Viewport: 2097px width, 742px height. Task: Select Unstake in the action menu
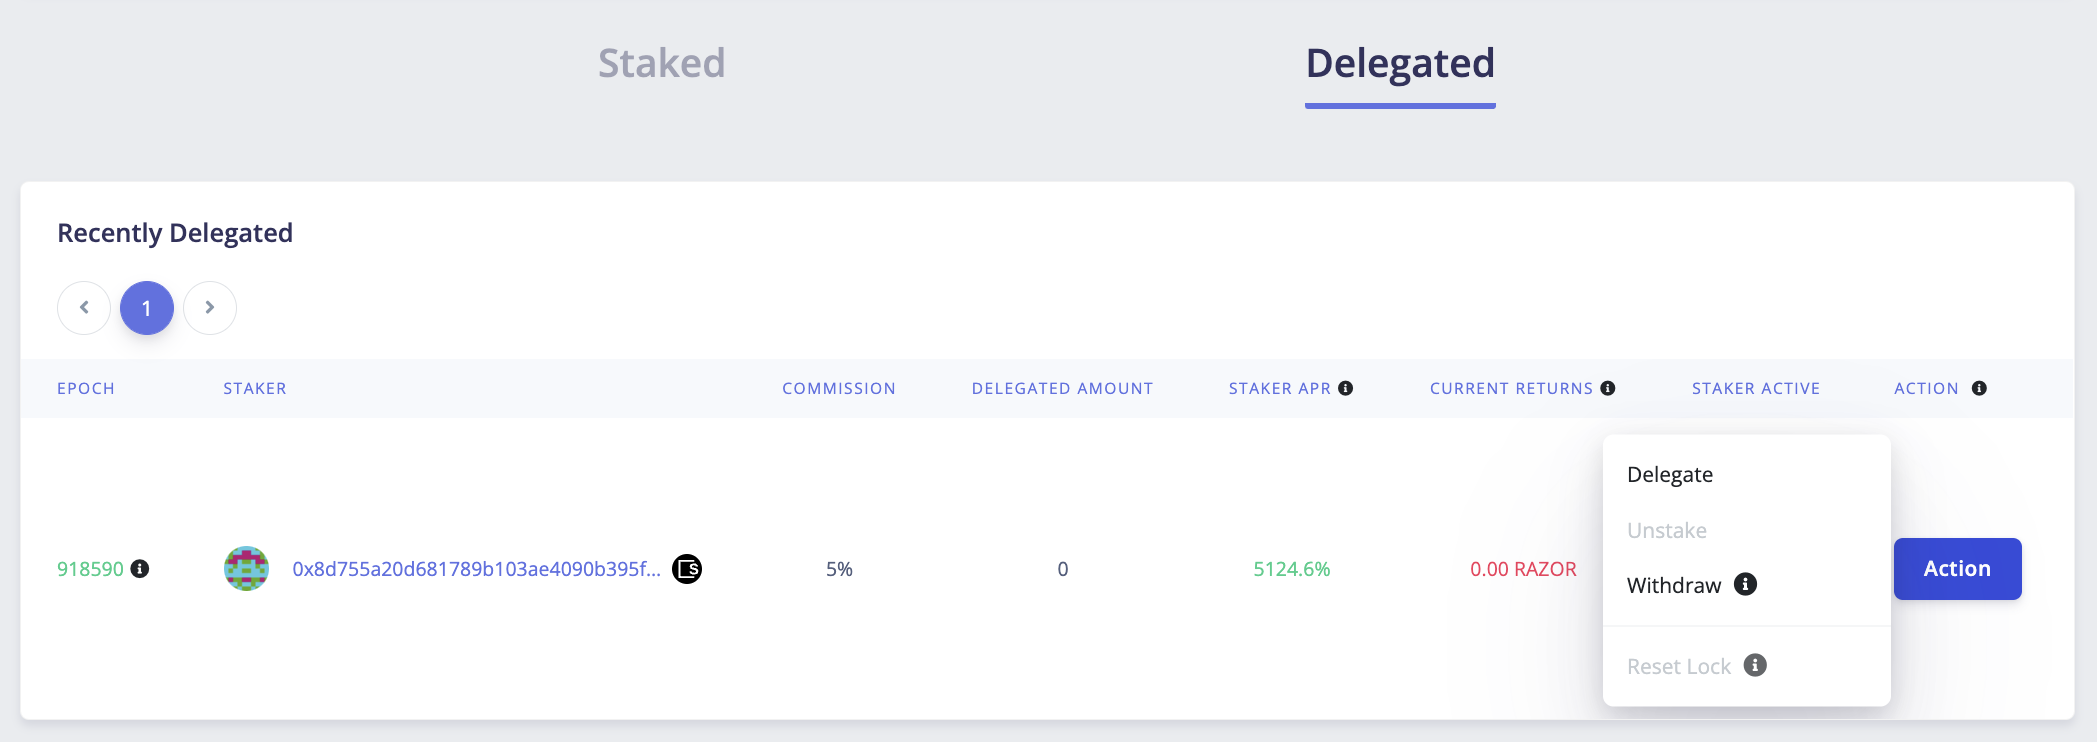1667,530
